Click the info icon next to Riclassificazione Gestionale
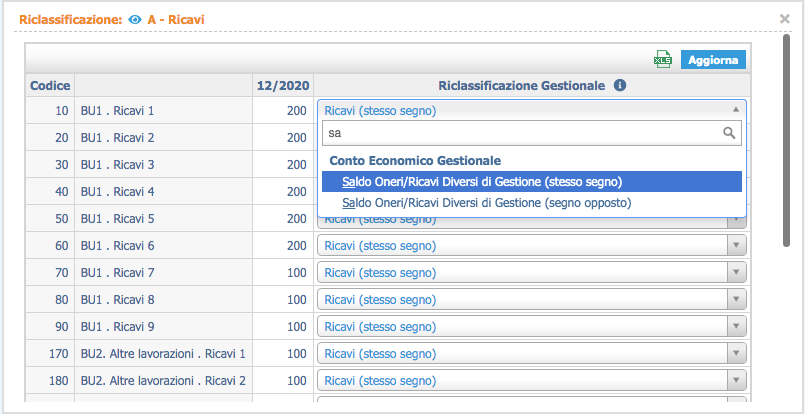The height and width of the screenshot is (414, 805). (620, 86)
